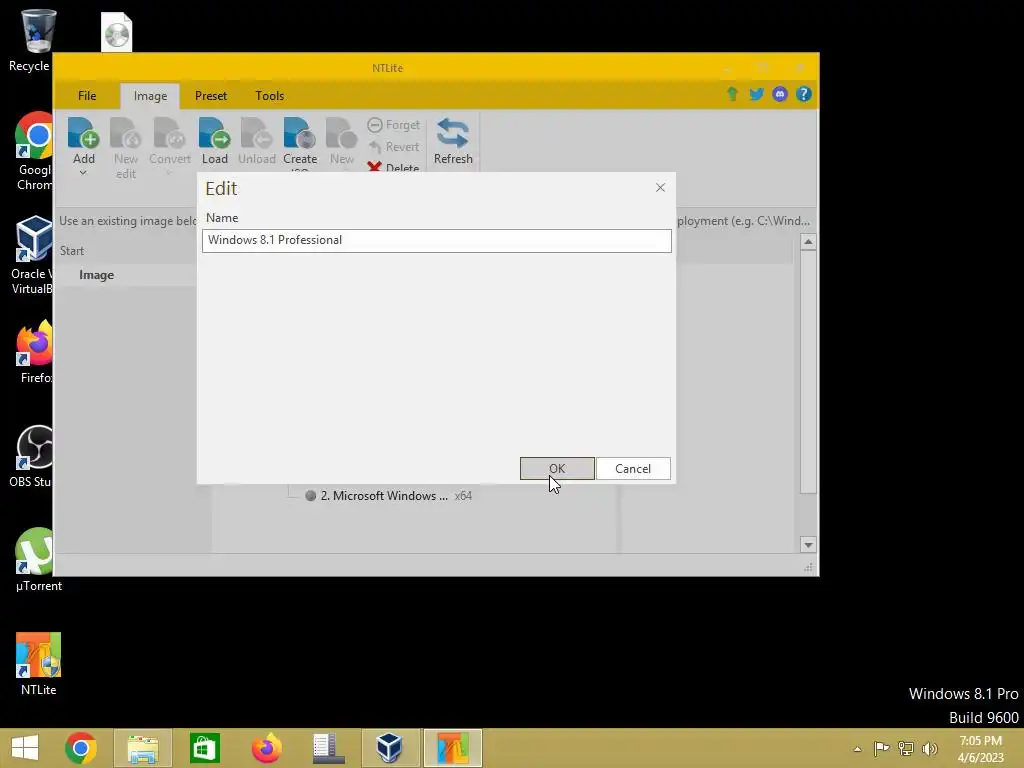The height and width of the screenshot is (768, 1024).
Task: Confirm the Edit dialog with OK
Action: click(557, 468)
